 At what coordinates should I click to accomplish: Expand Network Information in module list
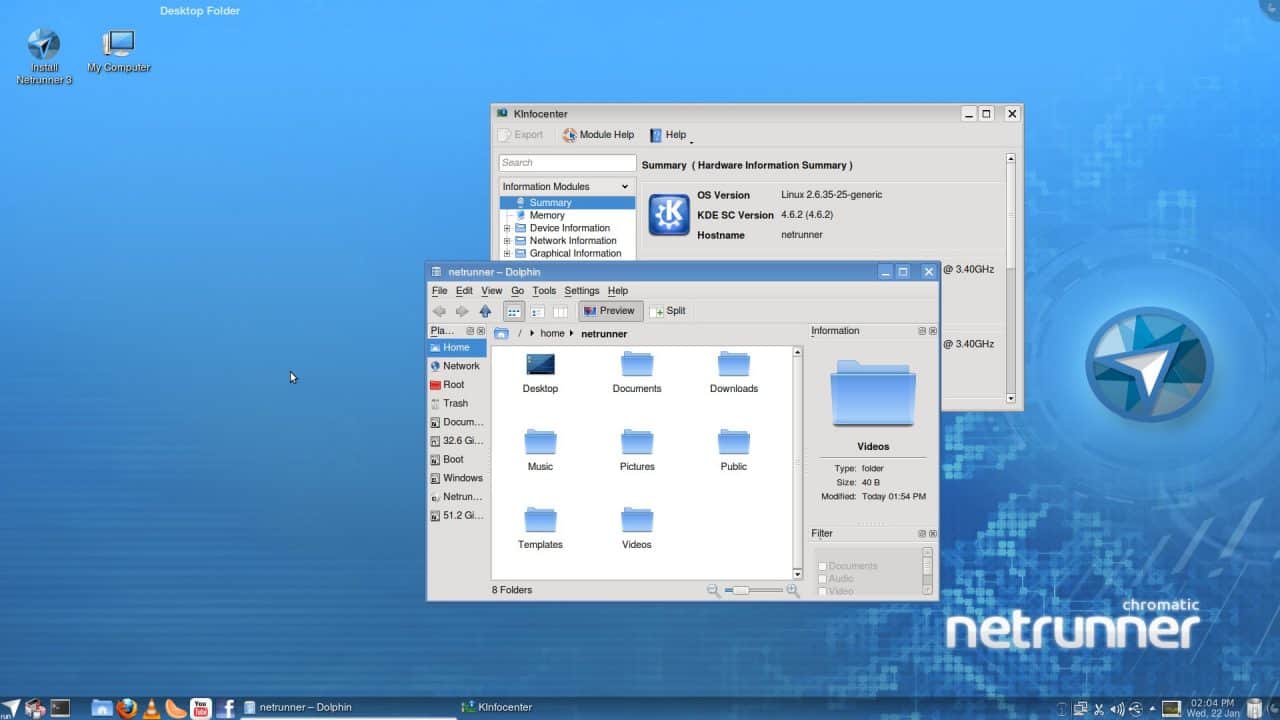509,240
